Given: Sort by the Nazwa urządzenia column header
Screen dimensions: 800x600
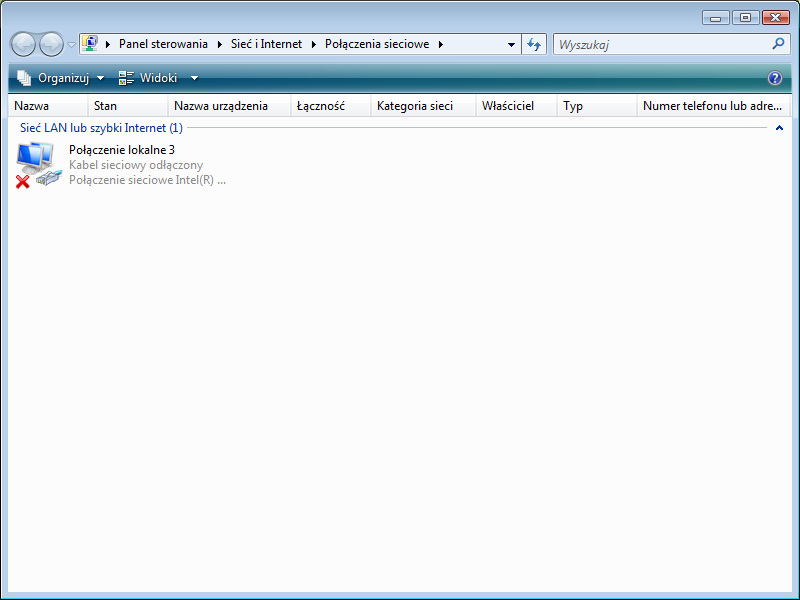Looking at the screenshot, I should 230,106.
